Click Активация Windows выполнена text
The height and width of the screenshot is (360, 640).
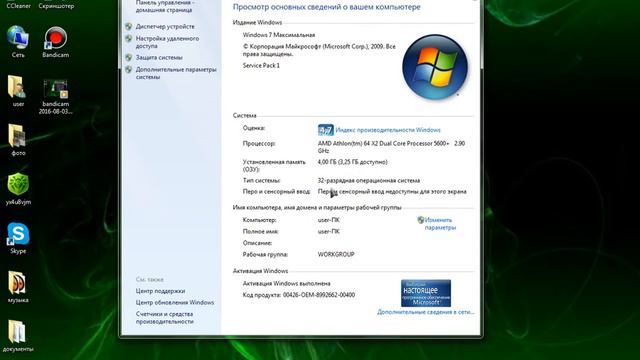287,283
